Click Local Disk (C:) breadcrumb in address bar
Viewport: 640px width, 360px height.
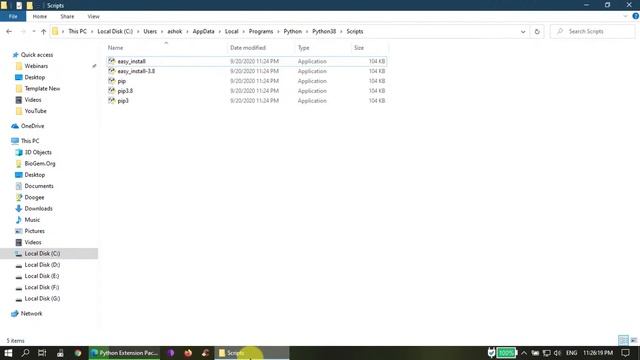pos(115,31)
